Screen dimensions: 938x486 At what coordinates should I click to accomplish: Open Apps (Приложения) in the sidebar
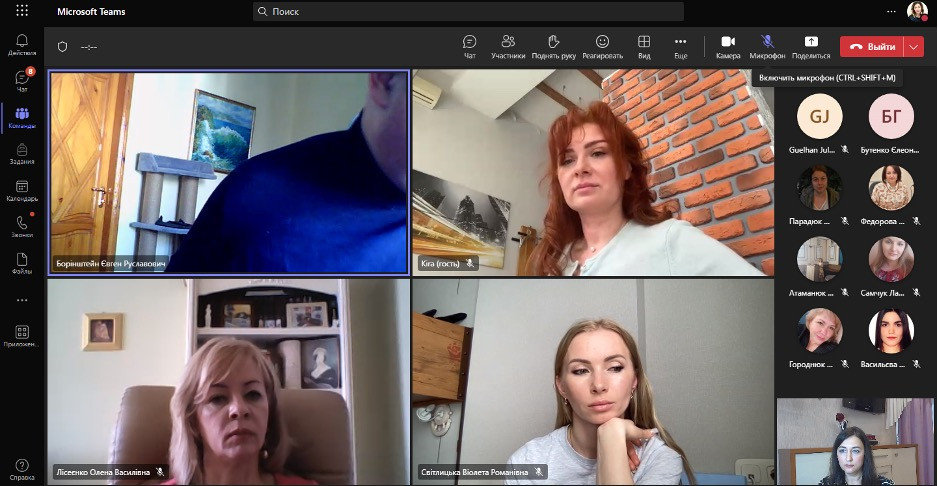(x=22, y=336)
